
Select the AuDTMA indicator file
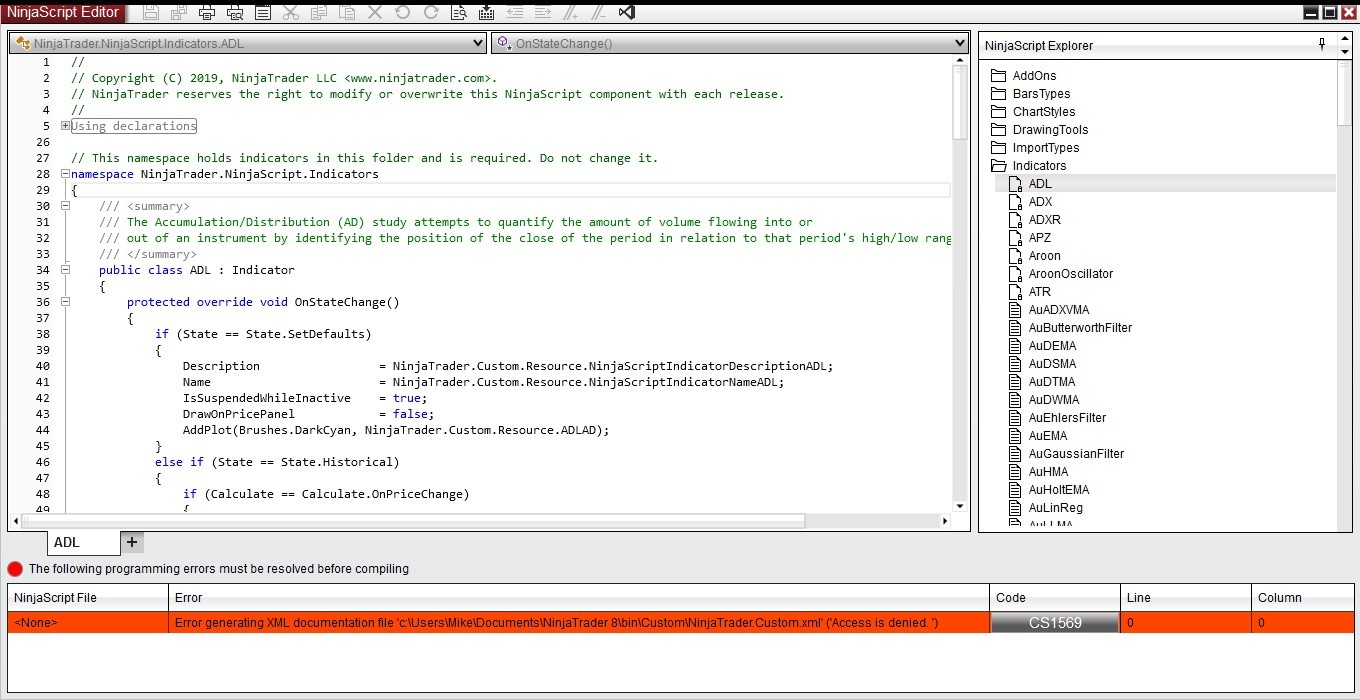coord(1041,382)
